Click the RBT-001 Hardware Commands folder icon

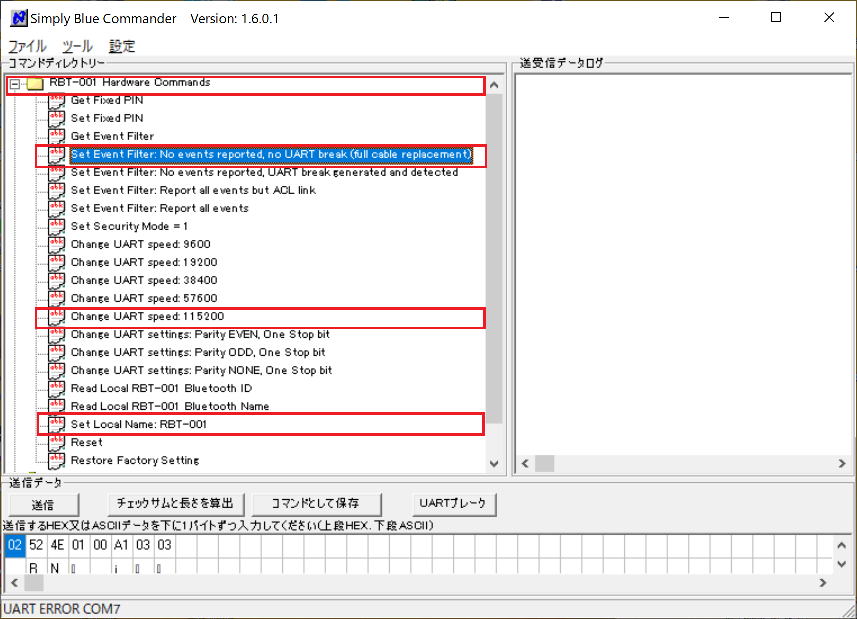[x=35, y=84]
